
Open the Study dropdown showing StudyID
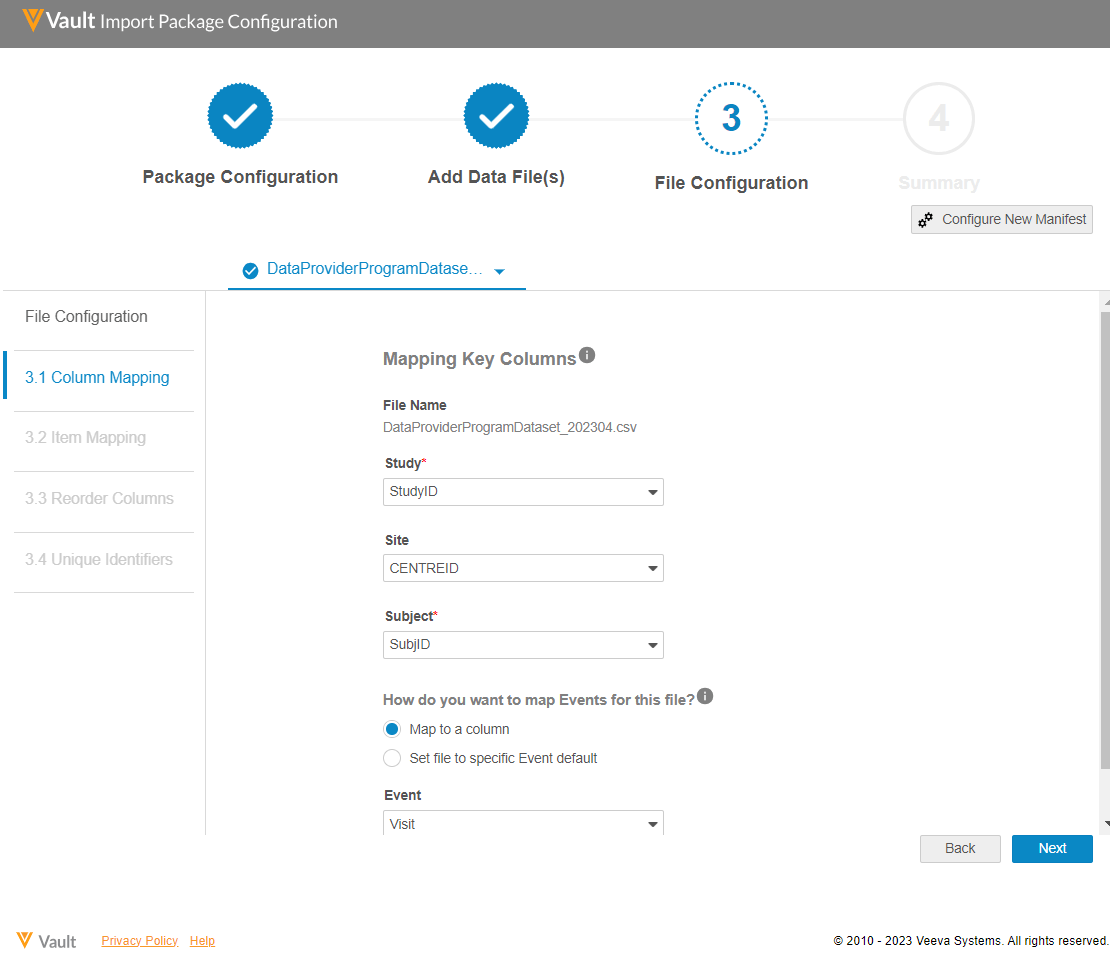(x=523, y=492)
